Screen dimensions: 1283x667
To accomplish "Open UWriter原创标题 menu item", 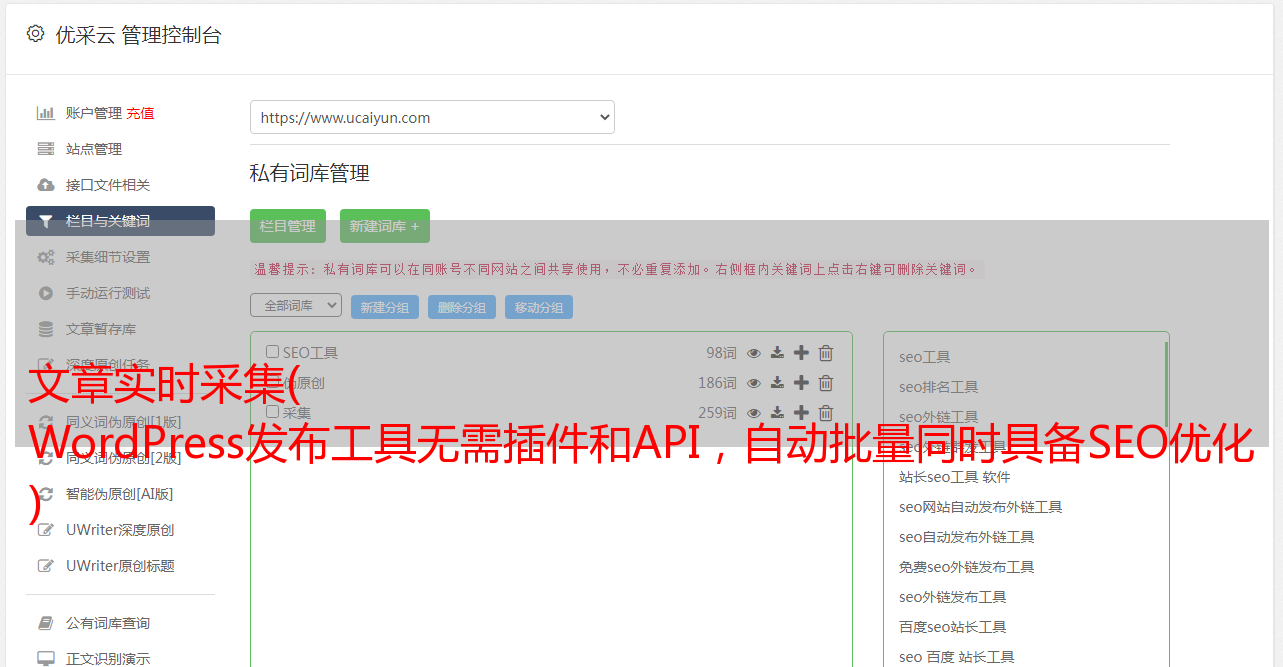I will [120, 566].
